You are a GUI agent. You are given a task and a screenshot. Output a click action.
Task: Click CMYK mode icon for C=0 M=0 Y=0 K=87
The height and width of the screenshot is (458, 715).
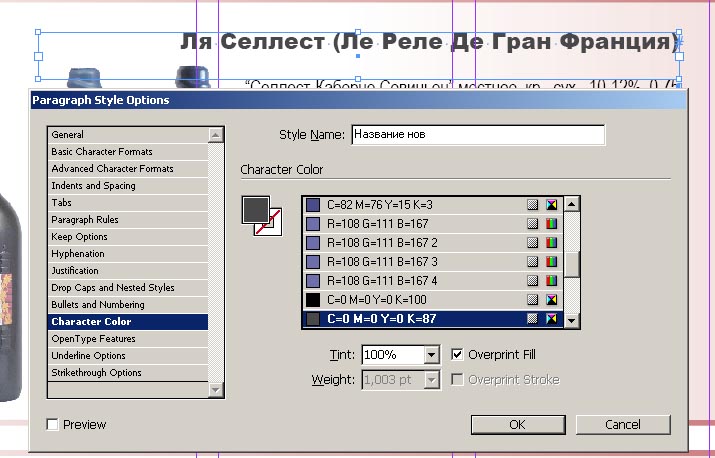point(552,318)
